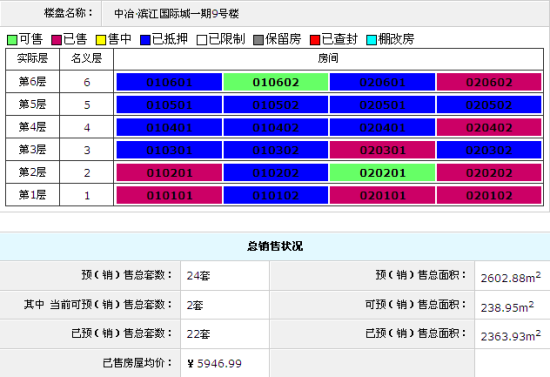Click room cell 020502

point(489,105)
